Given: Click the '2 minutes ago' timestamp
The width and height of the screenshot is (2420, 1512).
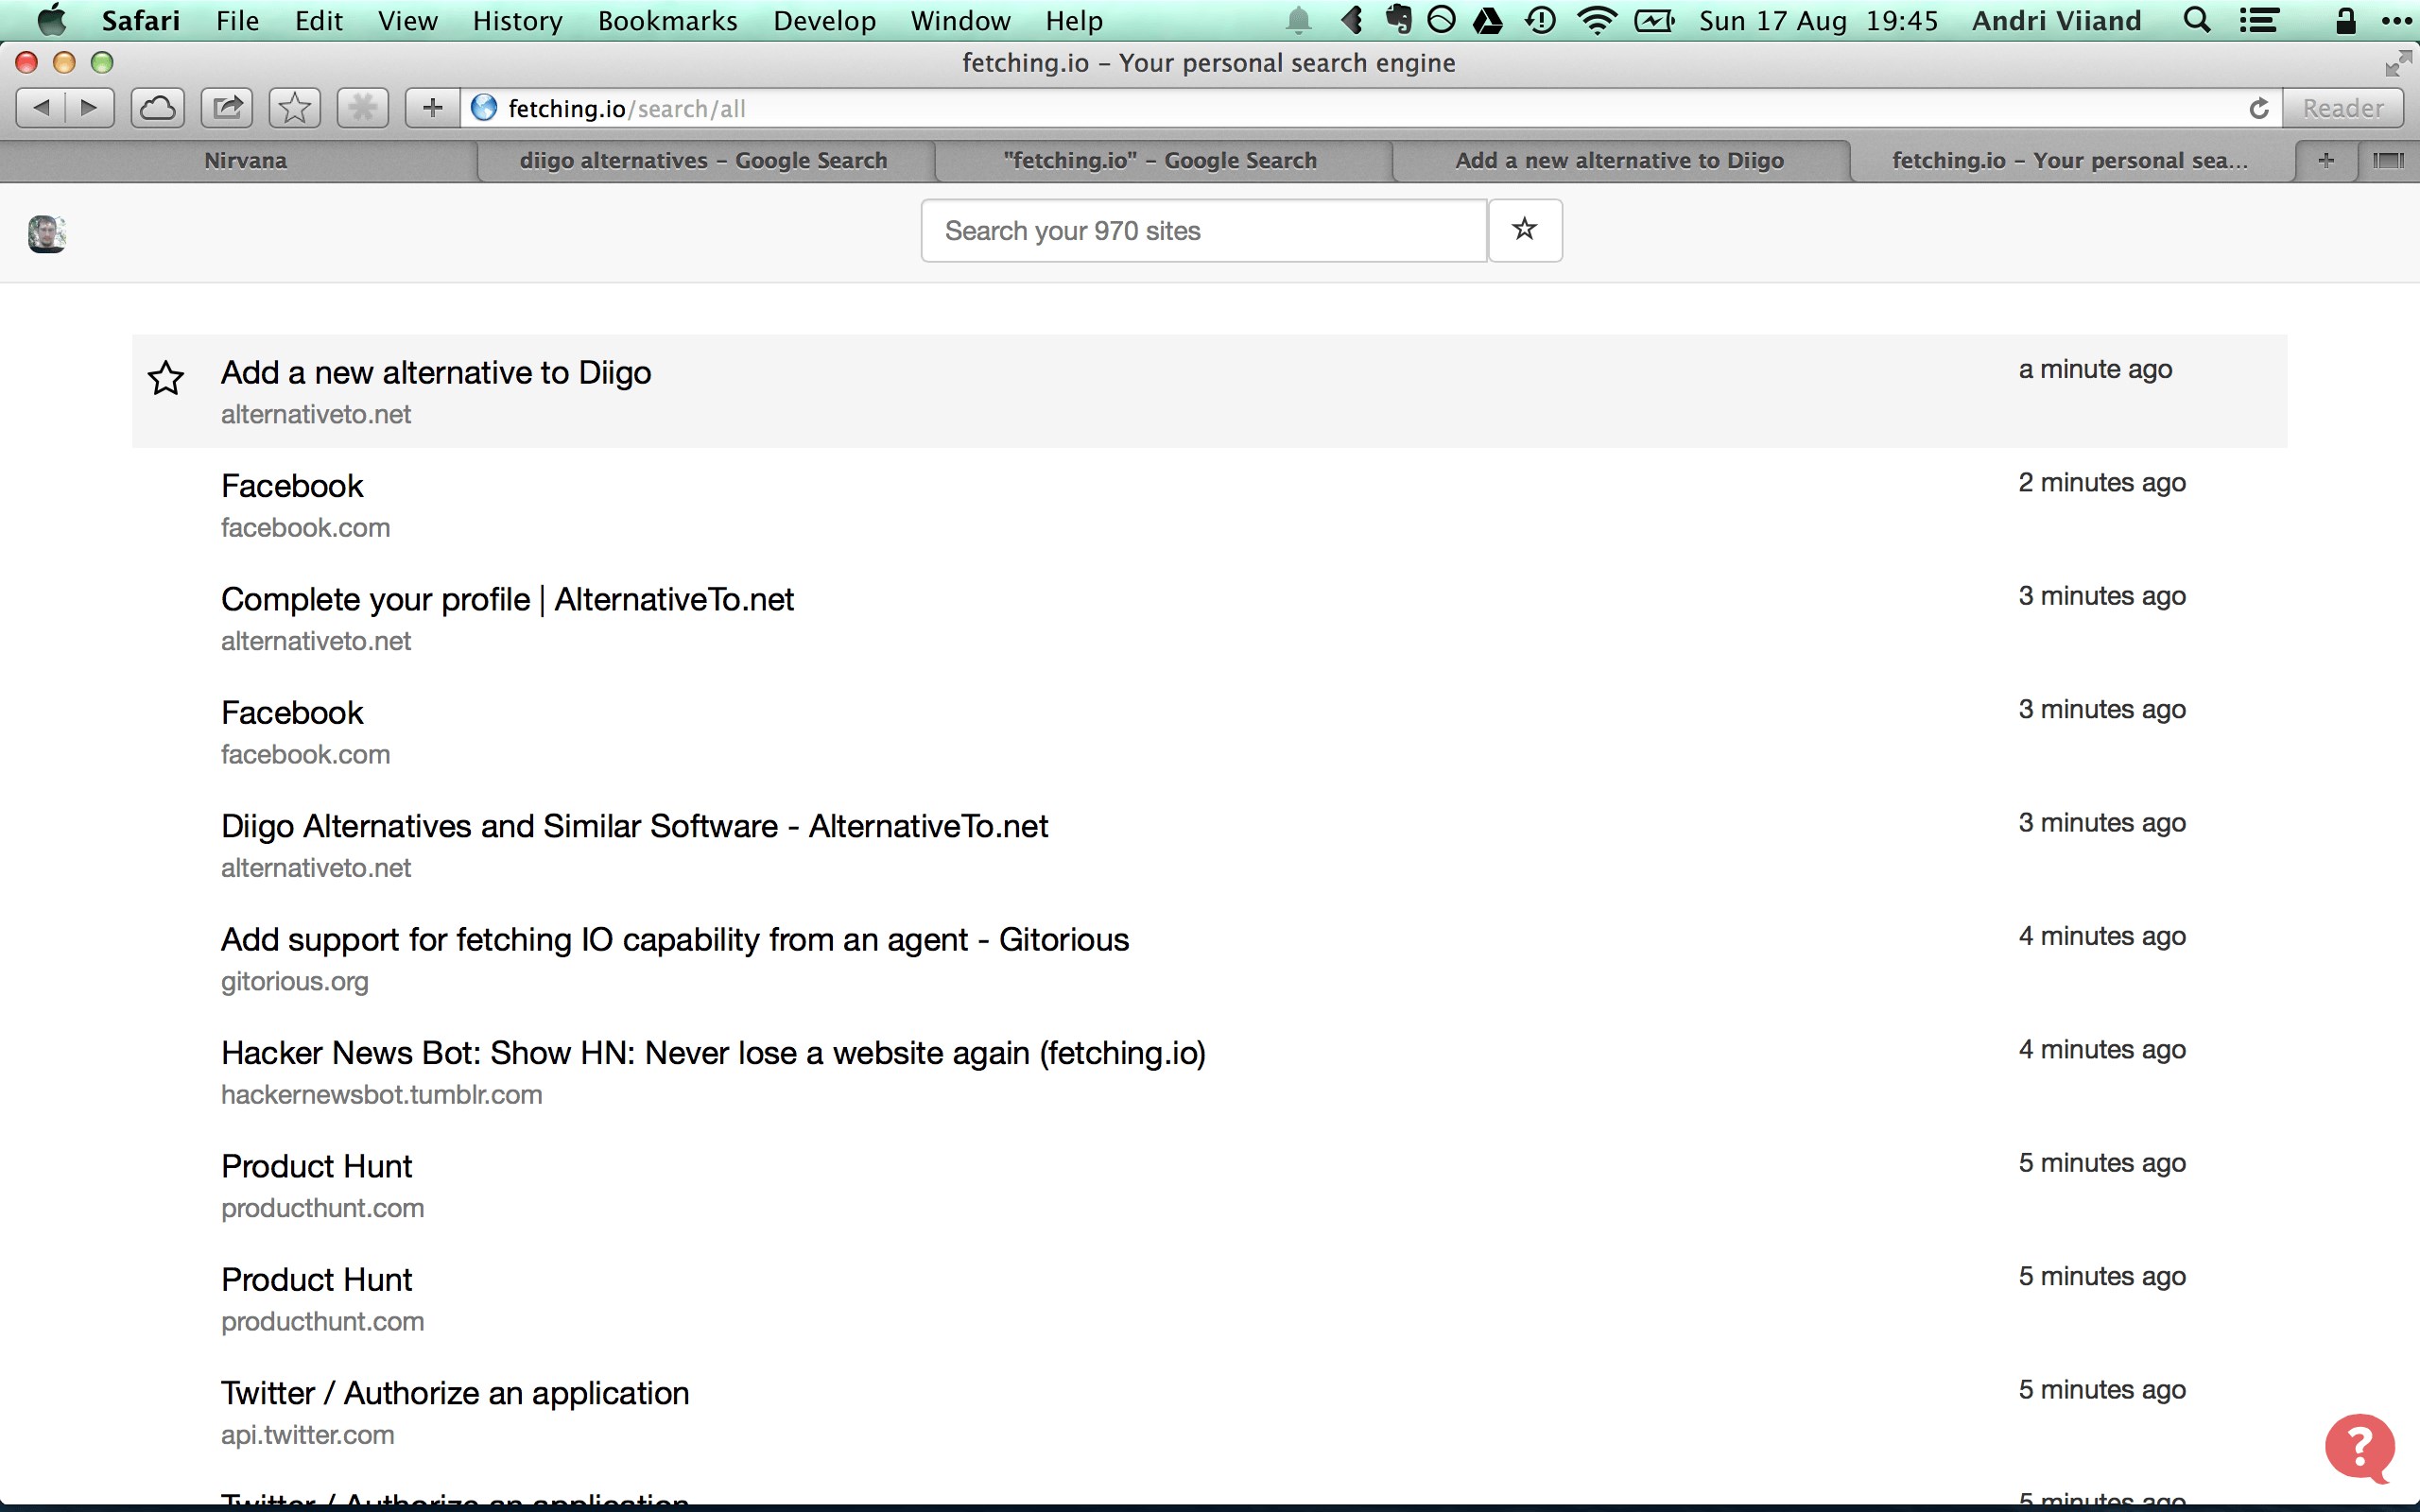Looking at the screenshot, I should point(2102,482).
